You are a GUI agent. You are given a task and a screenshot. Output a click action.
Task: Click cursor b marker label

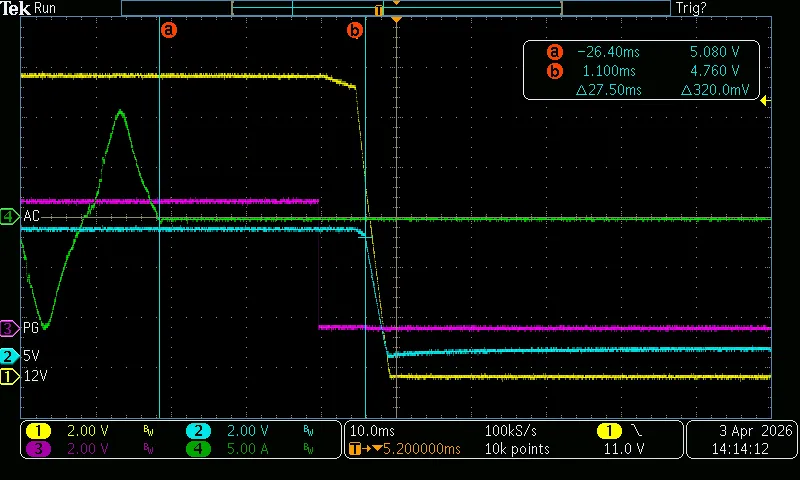355,30
